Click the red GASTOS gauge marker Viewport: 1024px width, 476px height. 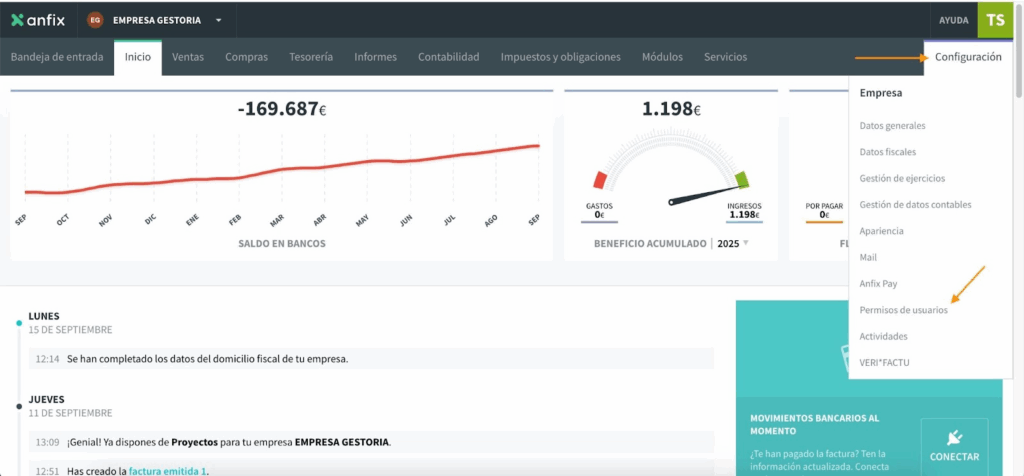[x=600, y=180]
